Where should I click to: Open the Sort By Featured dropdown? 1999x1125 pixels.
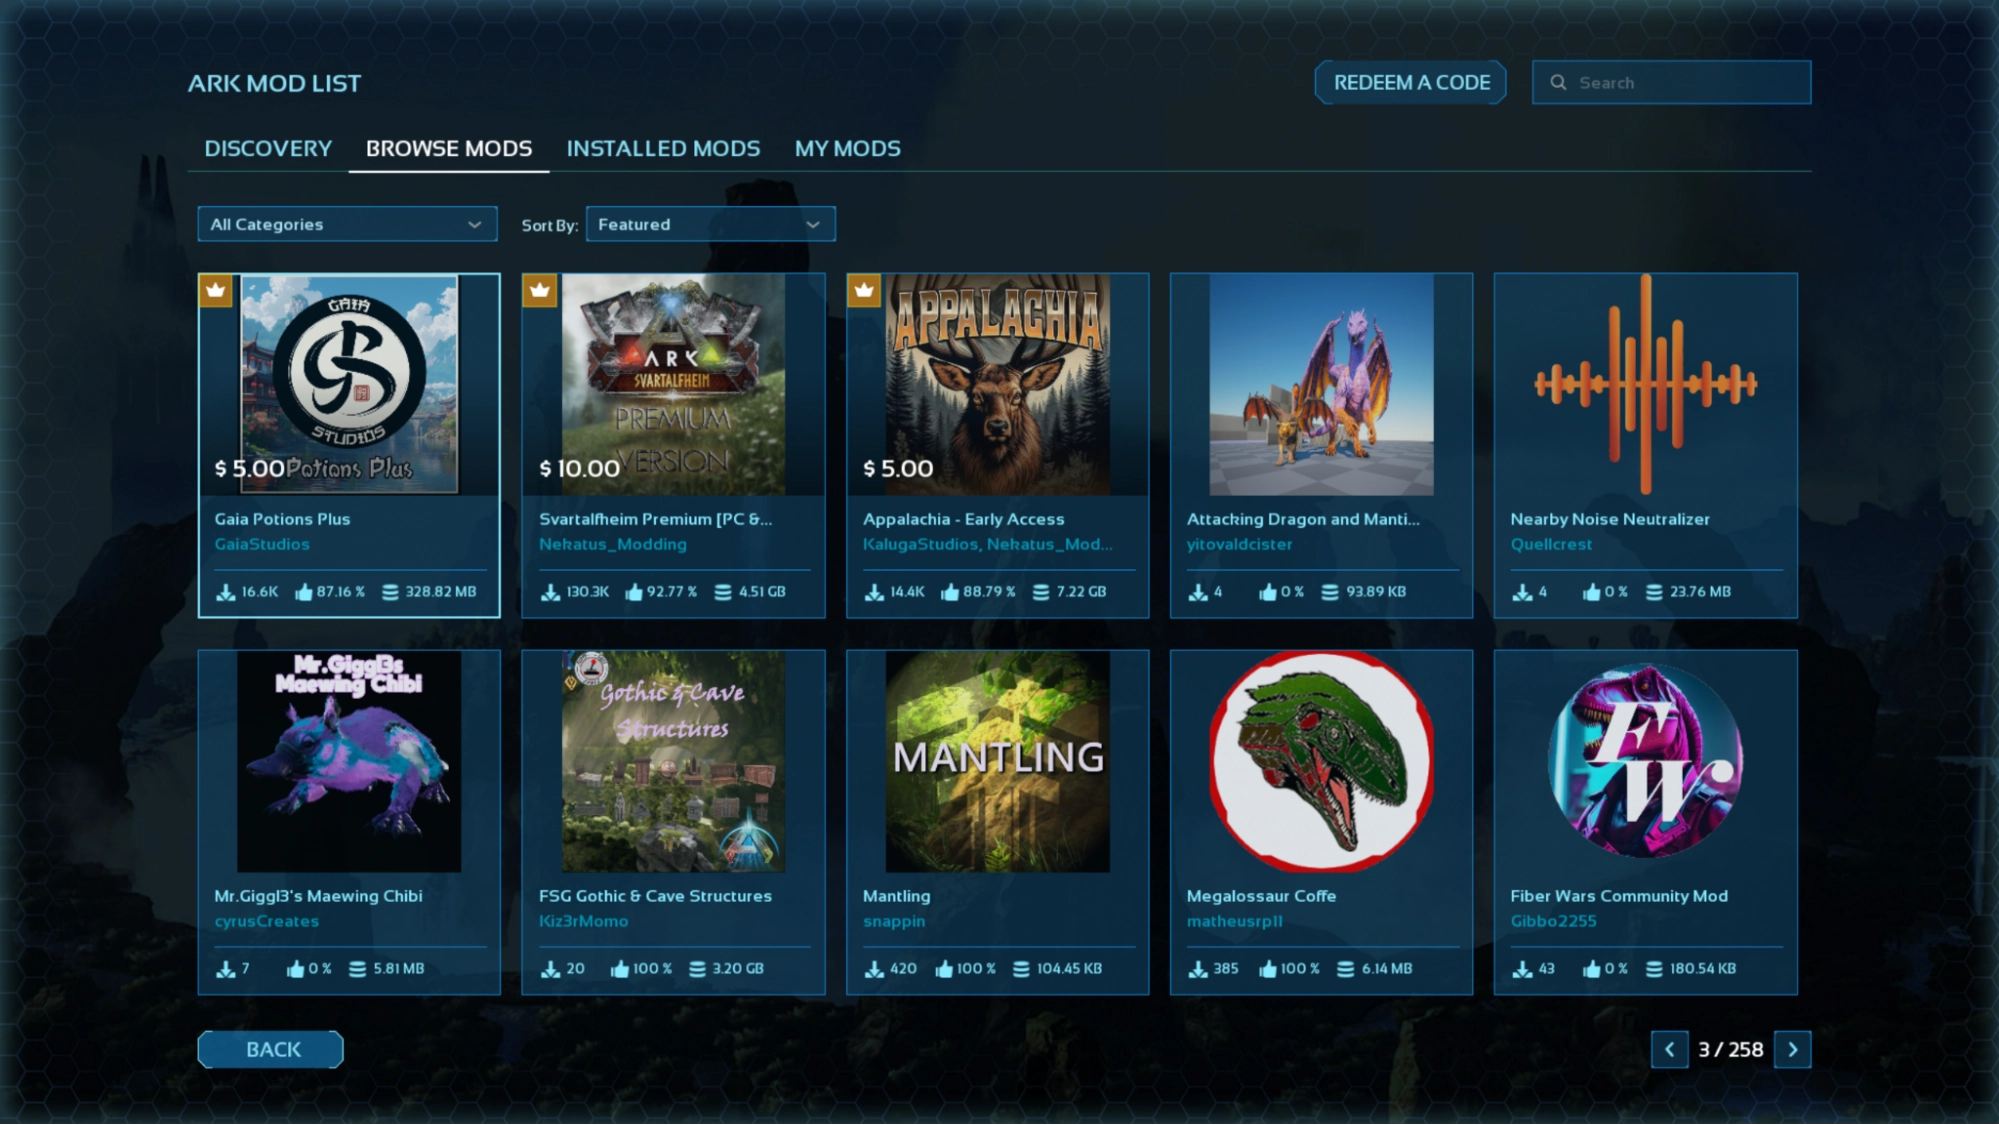coord(710,224)
